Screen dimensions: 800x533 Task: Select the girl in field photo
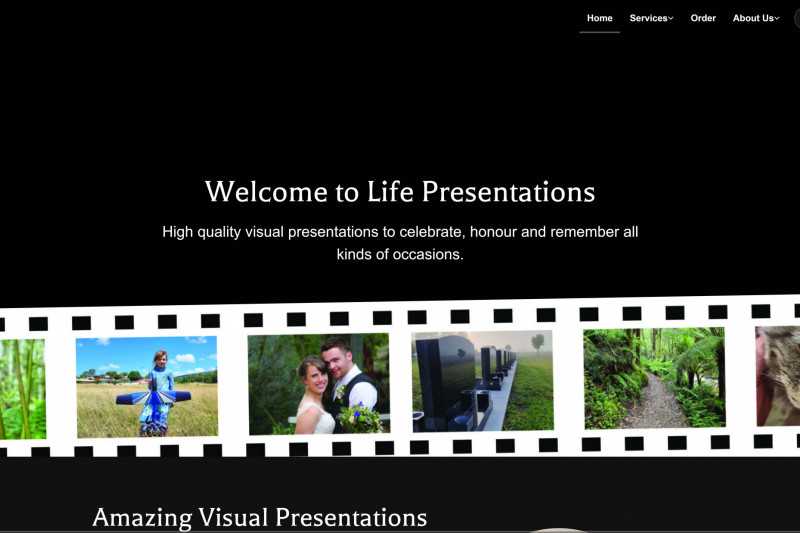click(x=146, y=386)
